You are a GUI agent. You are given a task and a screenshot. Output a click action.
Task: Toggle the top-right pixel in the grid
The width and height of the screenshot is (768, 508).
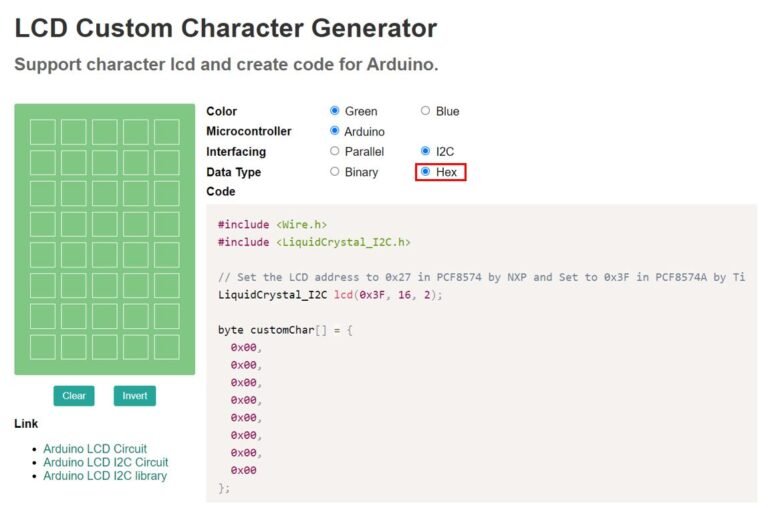coord(167,132)
